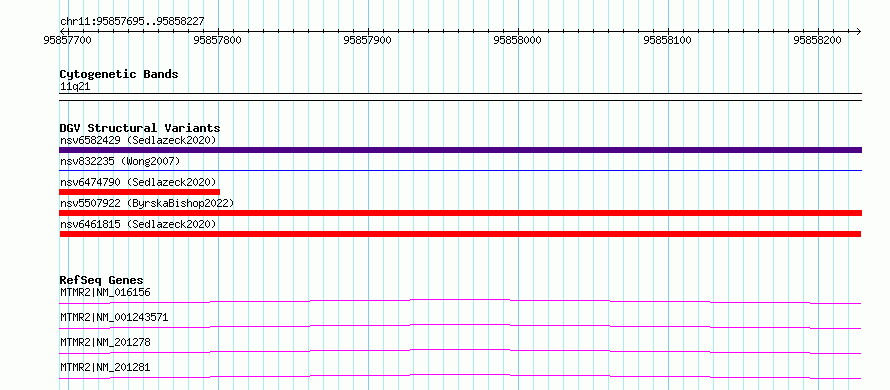Click the magenta NM_016156 gene line

[460, 301]
